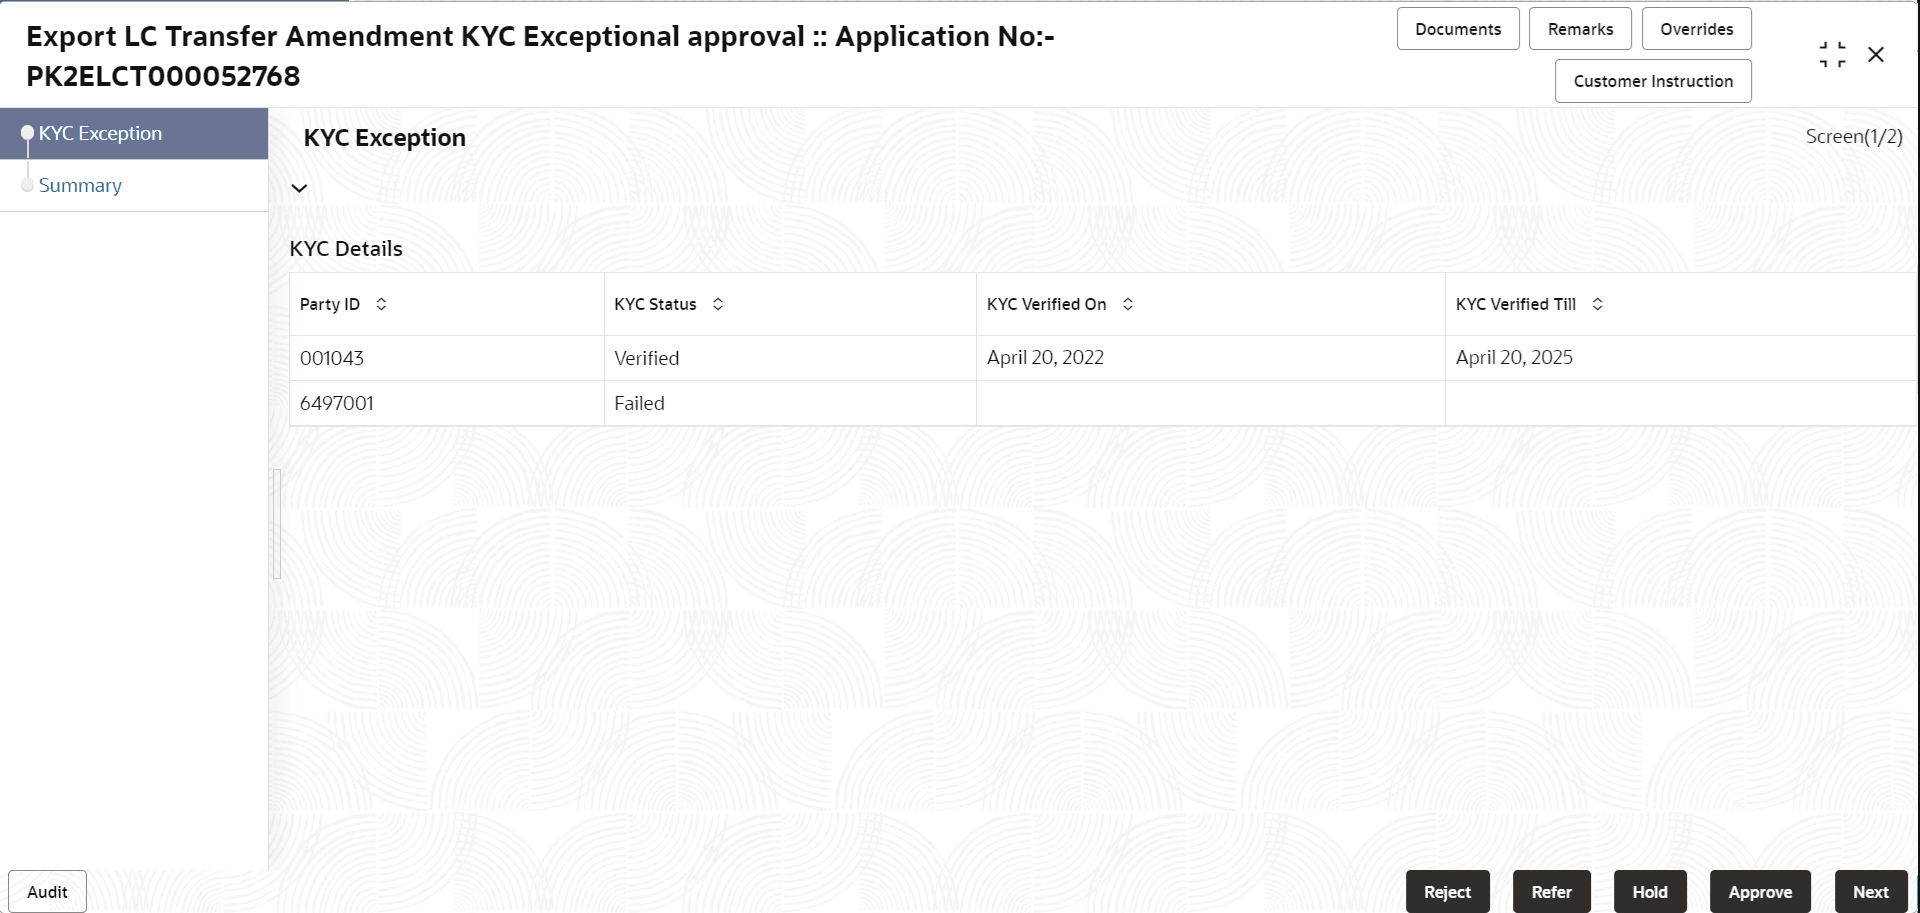Click the resize screen icon
The height and width of the screenshot is (913, 1920).
pyautogui.click(x=1831, y=54)
